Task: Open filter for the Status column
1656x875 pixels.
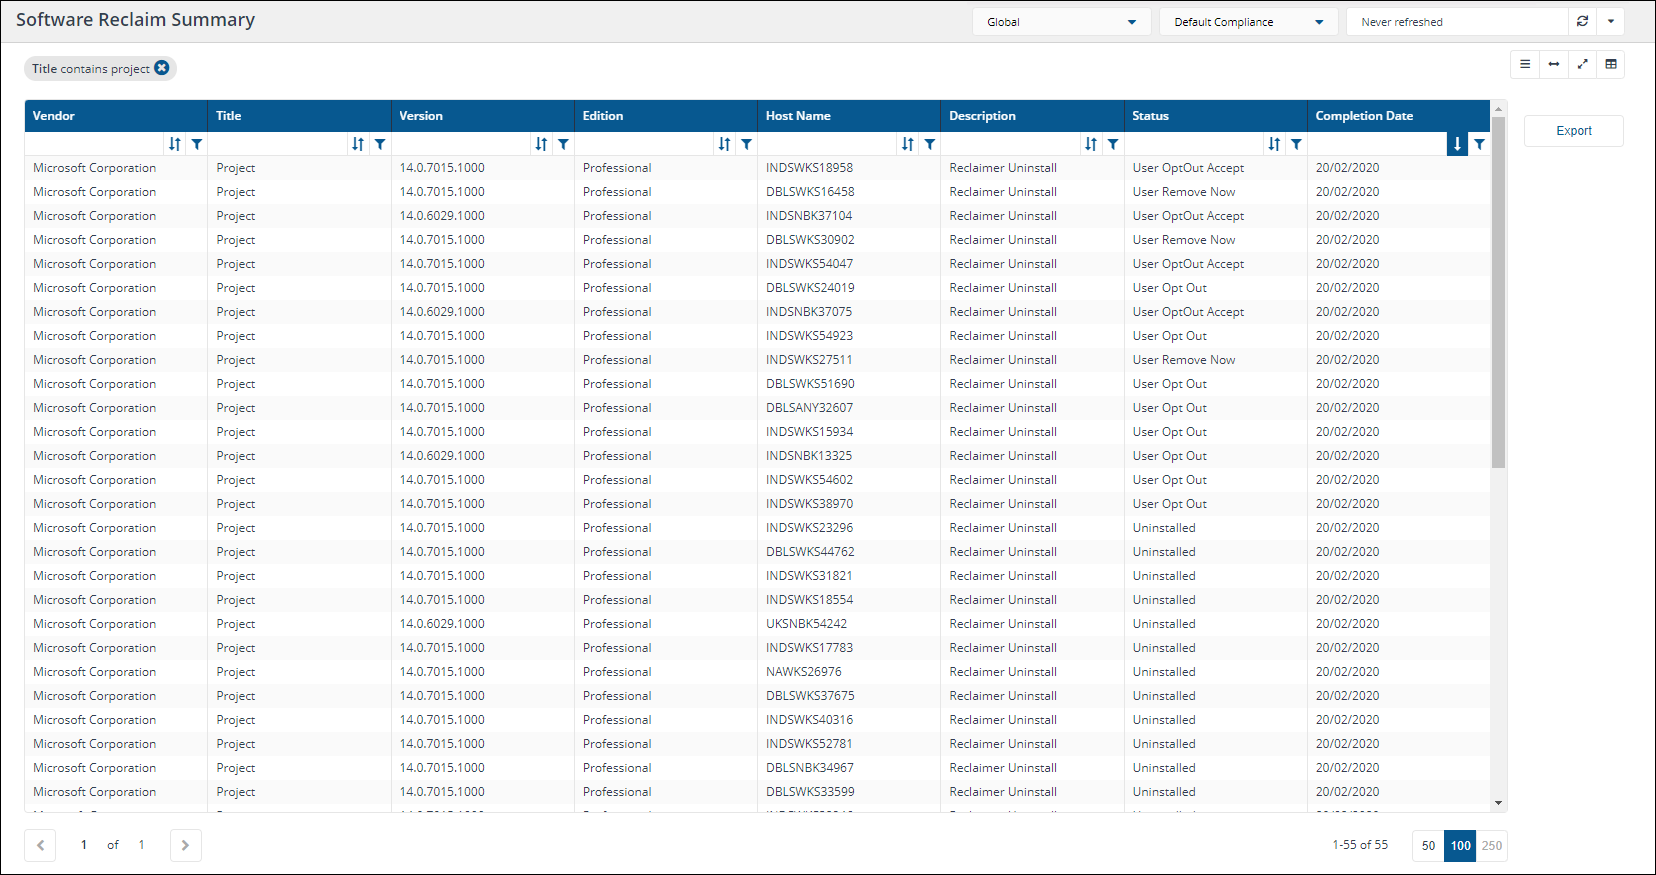Action: [1296, 144]
